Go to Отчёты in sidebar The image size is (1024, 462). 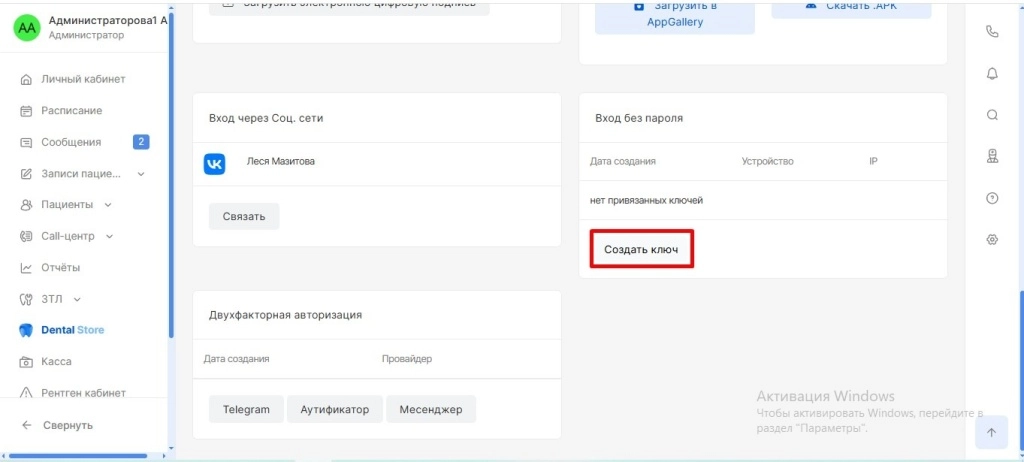pos(60,268)
